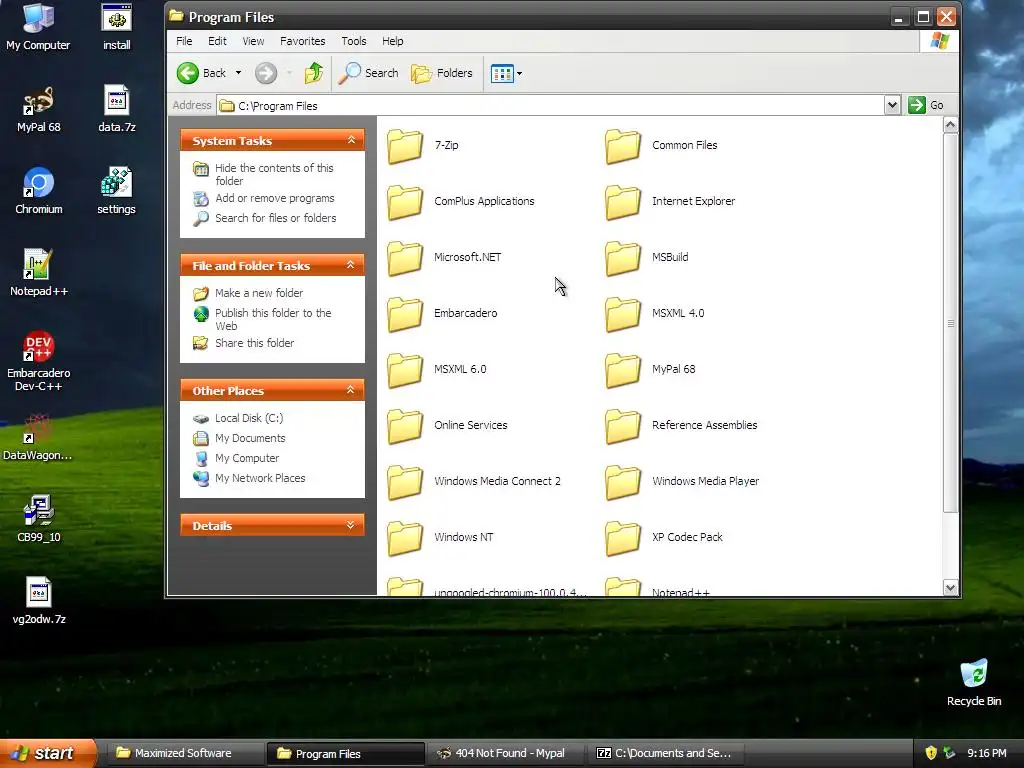Screen dimensions: 1024x768
Task: Switch to 404 Not Found - Mypal taskbar window
Action: [x=507, y=753]
